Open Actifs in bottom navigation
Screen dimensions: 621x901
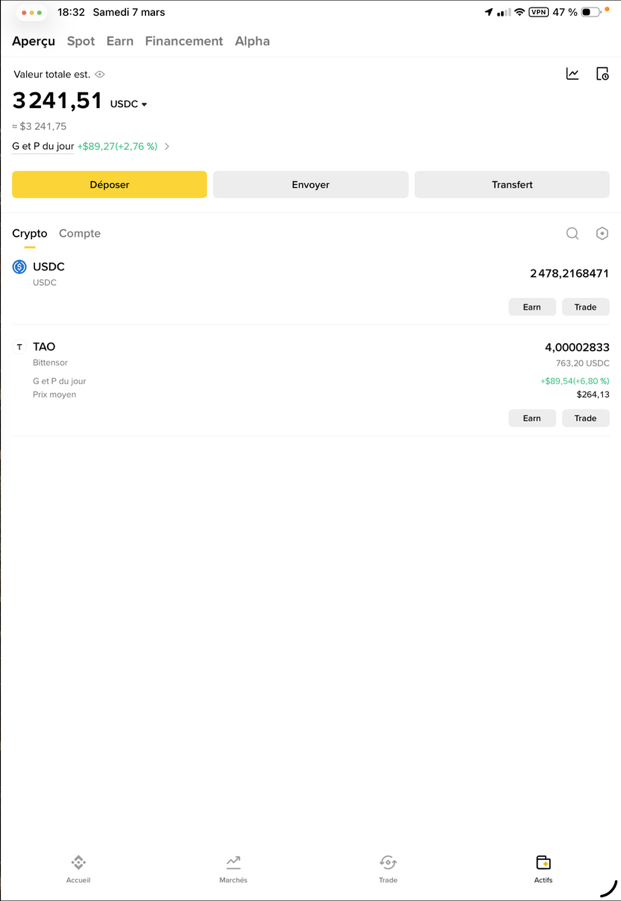coord(543,868)
